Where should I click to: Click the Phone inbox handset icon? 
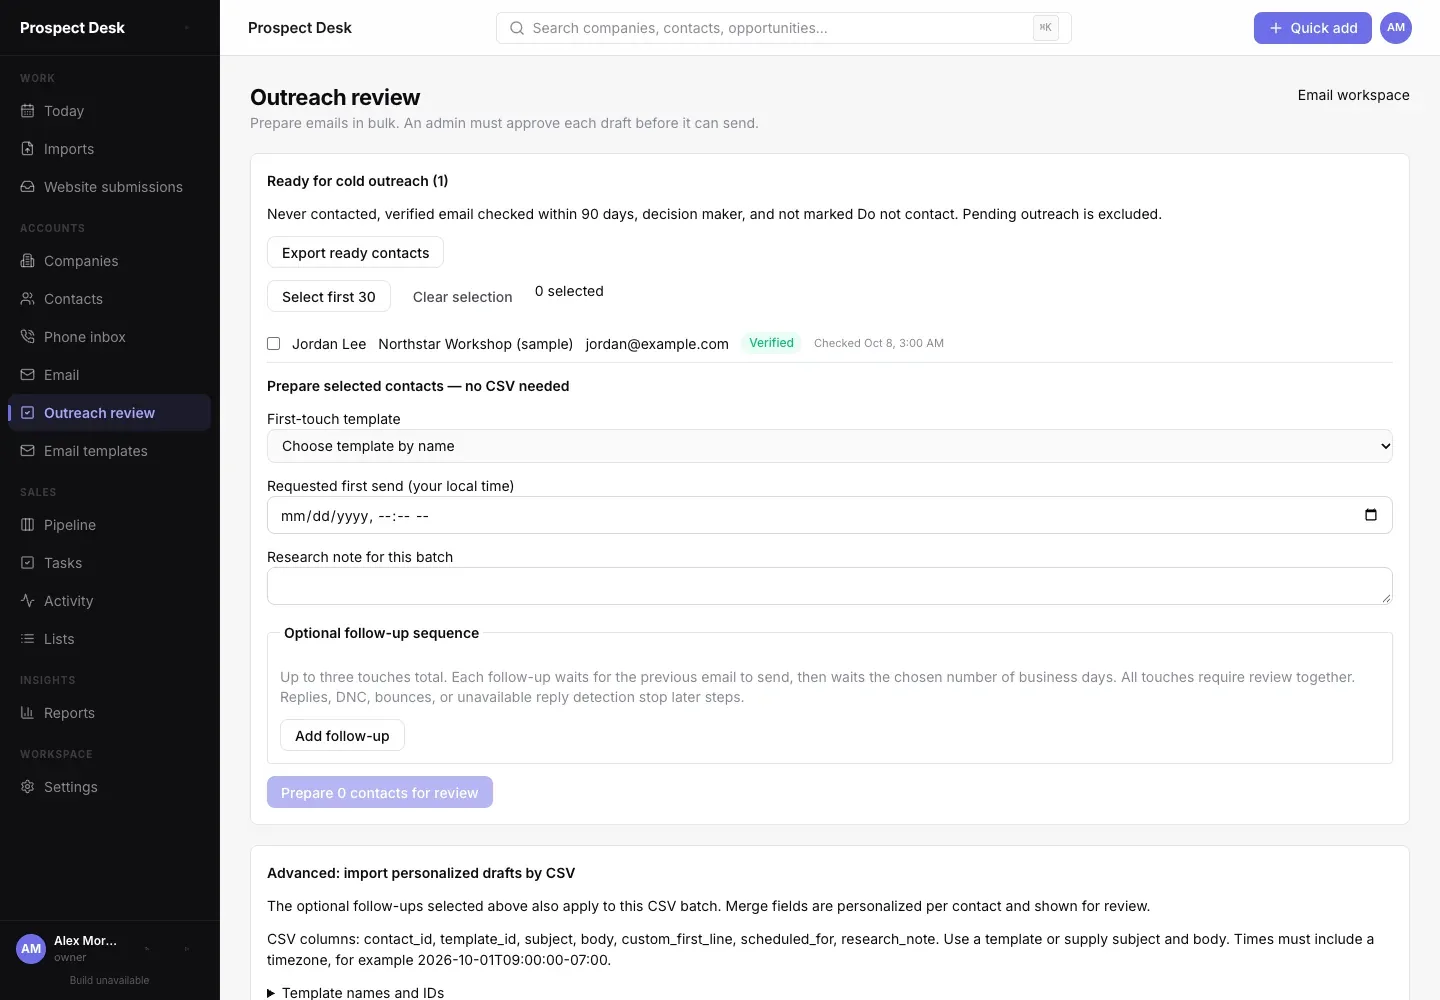point(28,337)
